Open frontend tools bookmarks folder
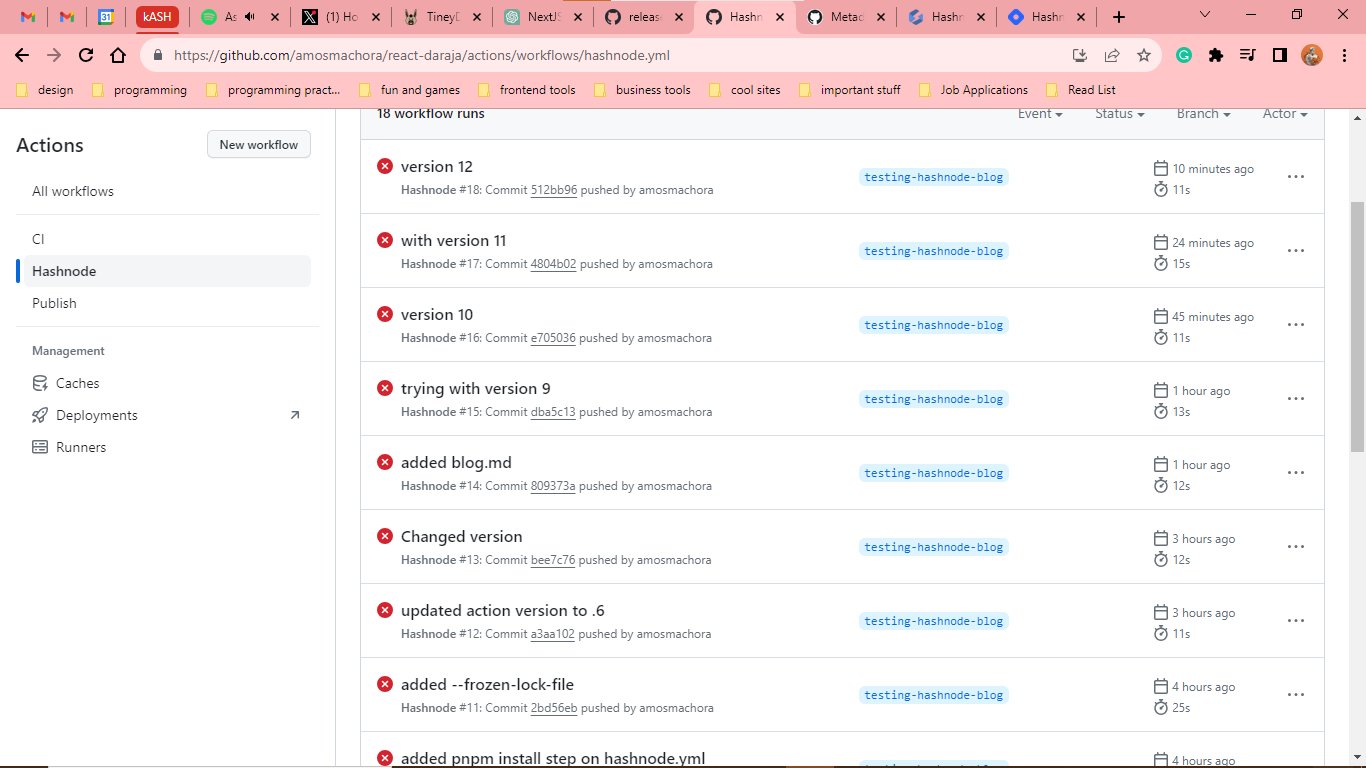1366x768 pixels. pos(526,90)
